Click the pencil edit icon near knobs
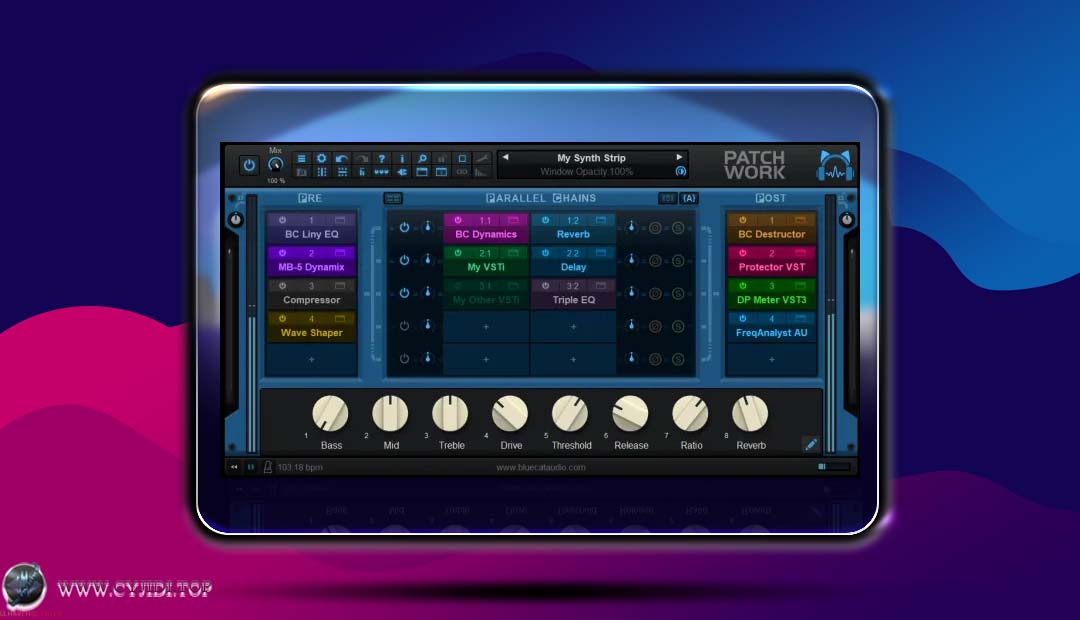This screenshot has height=620, width=1080. click(811, 444)
